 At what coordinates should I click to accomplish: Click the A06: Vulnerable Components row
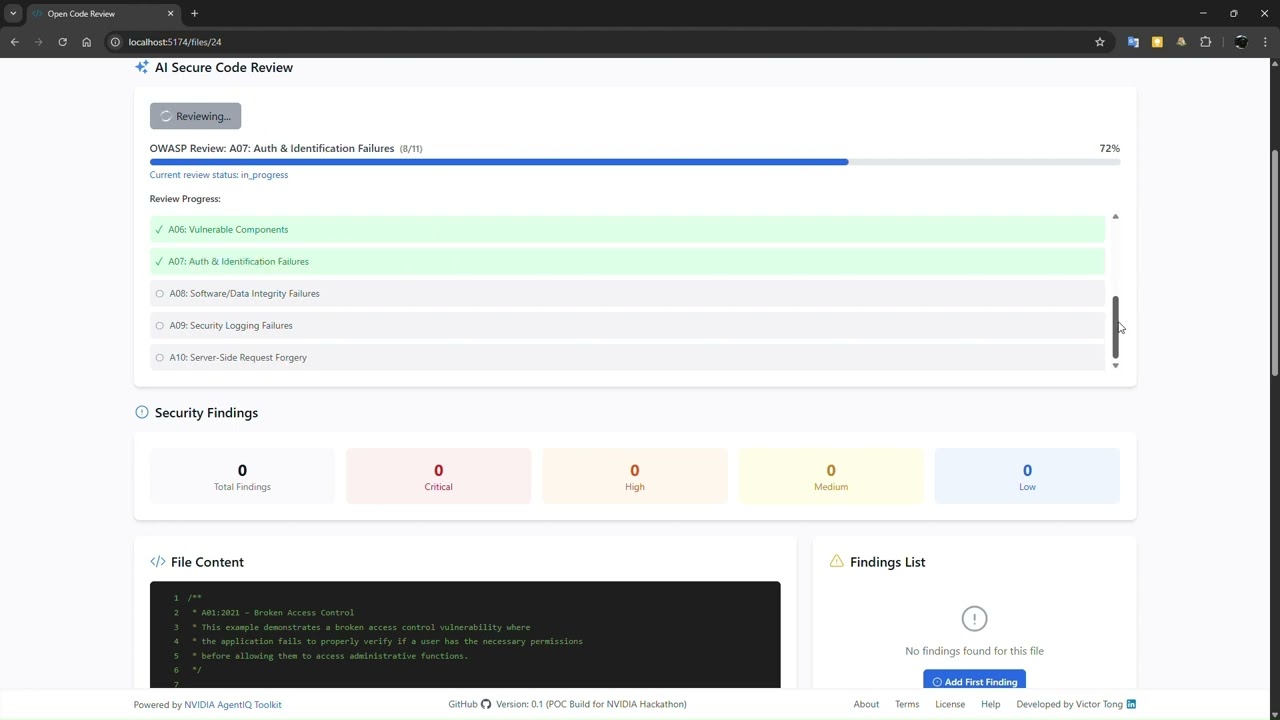click(x=627, y=229)
